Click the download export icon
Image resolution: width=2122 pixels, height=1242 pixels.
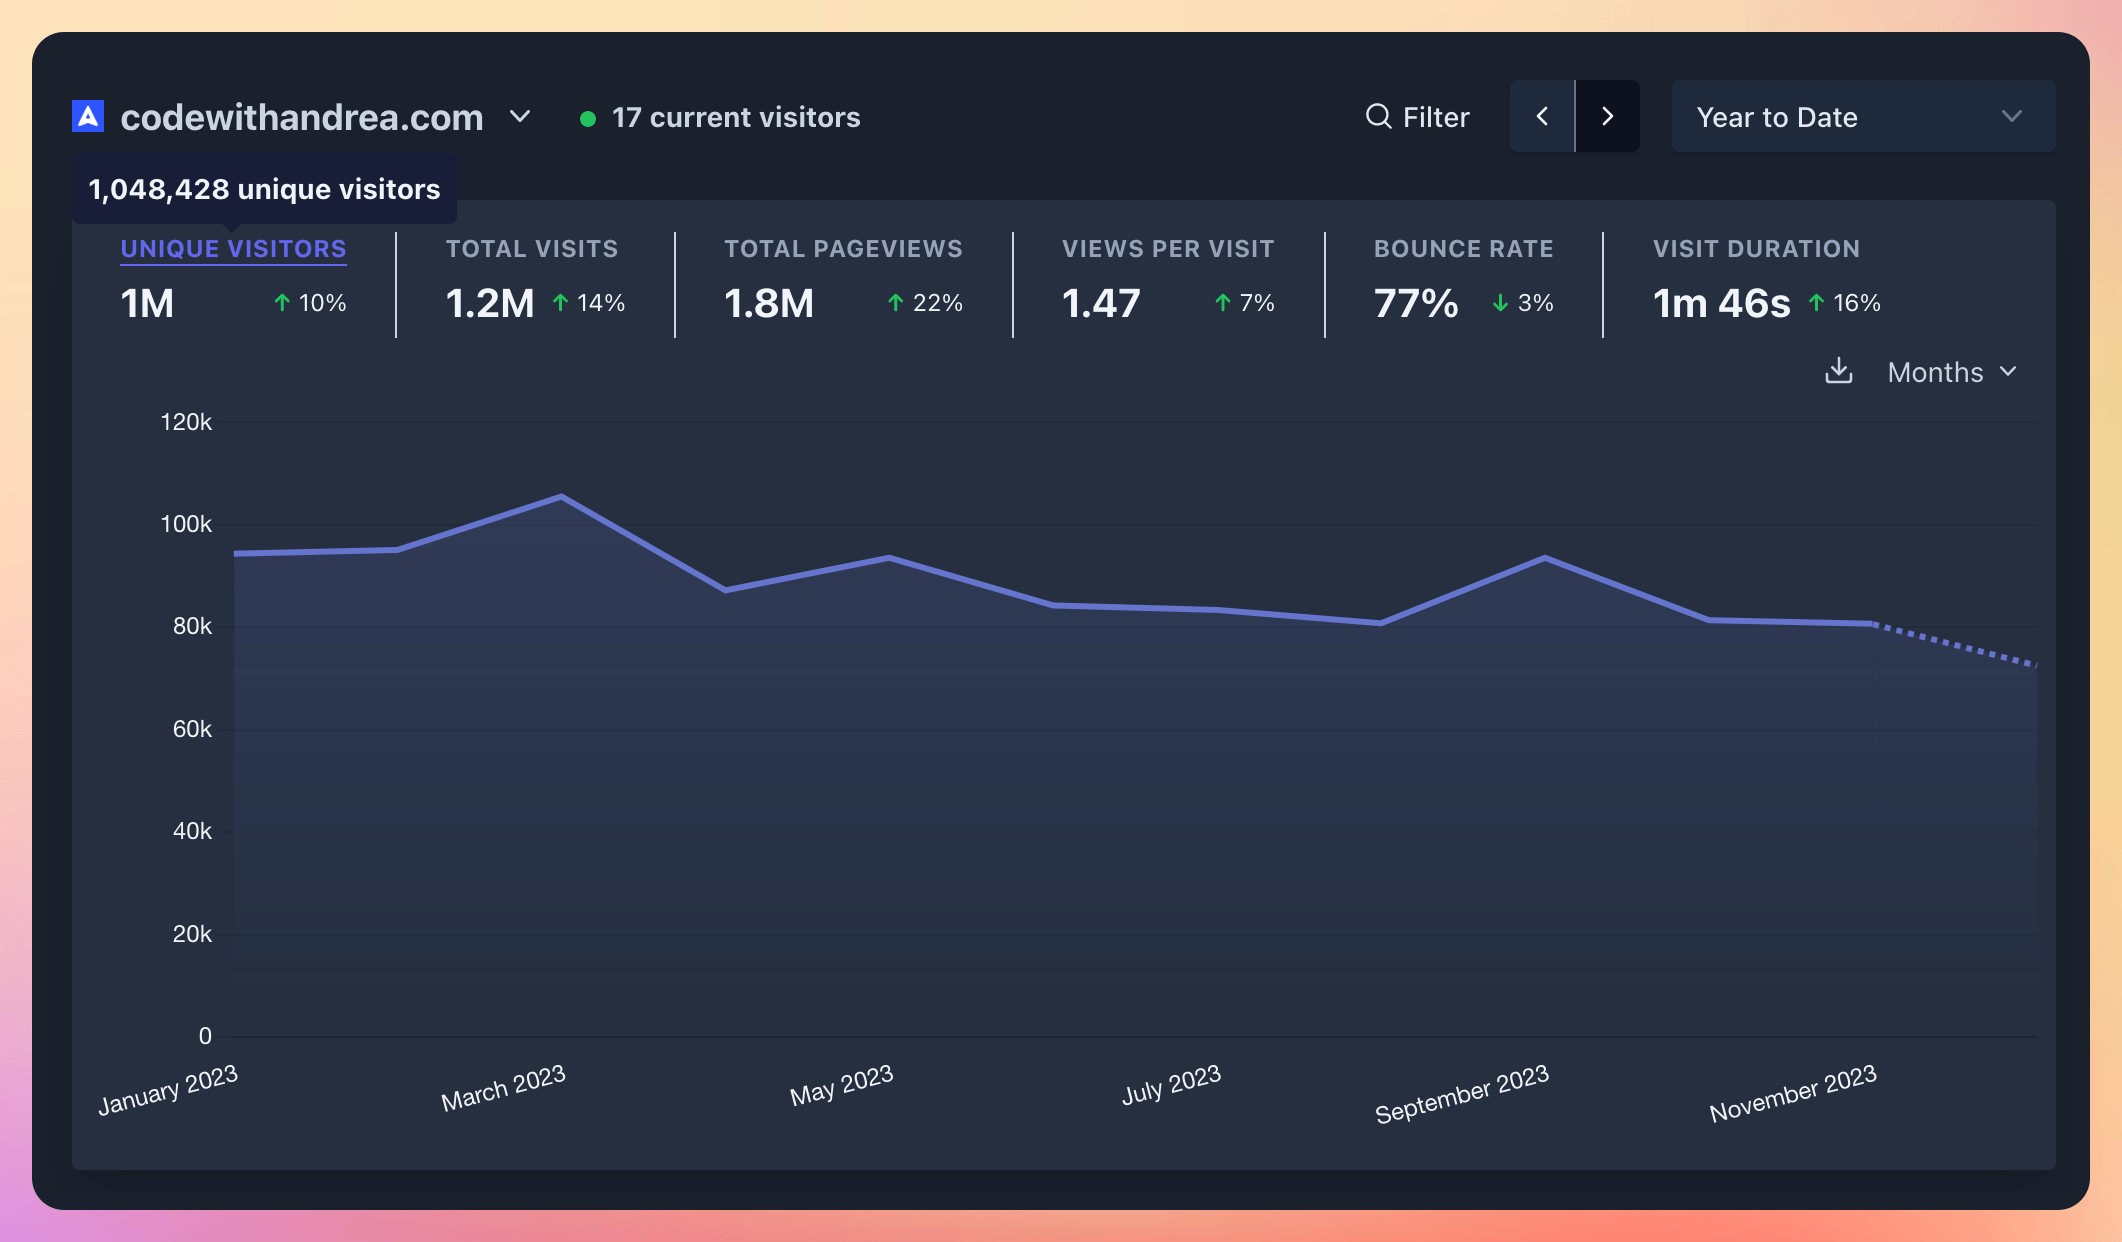[1838, 372]
